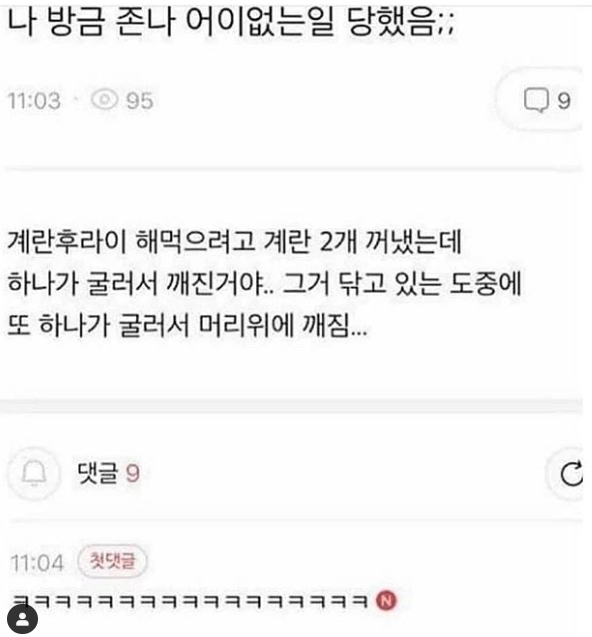Image resolution: width=592 pixels, height=637 pixels.
Task: Open the post title 나 방금 존나 어이없는일 당했음
Action: [x=231, y=22]
